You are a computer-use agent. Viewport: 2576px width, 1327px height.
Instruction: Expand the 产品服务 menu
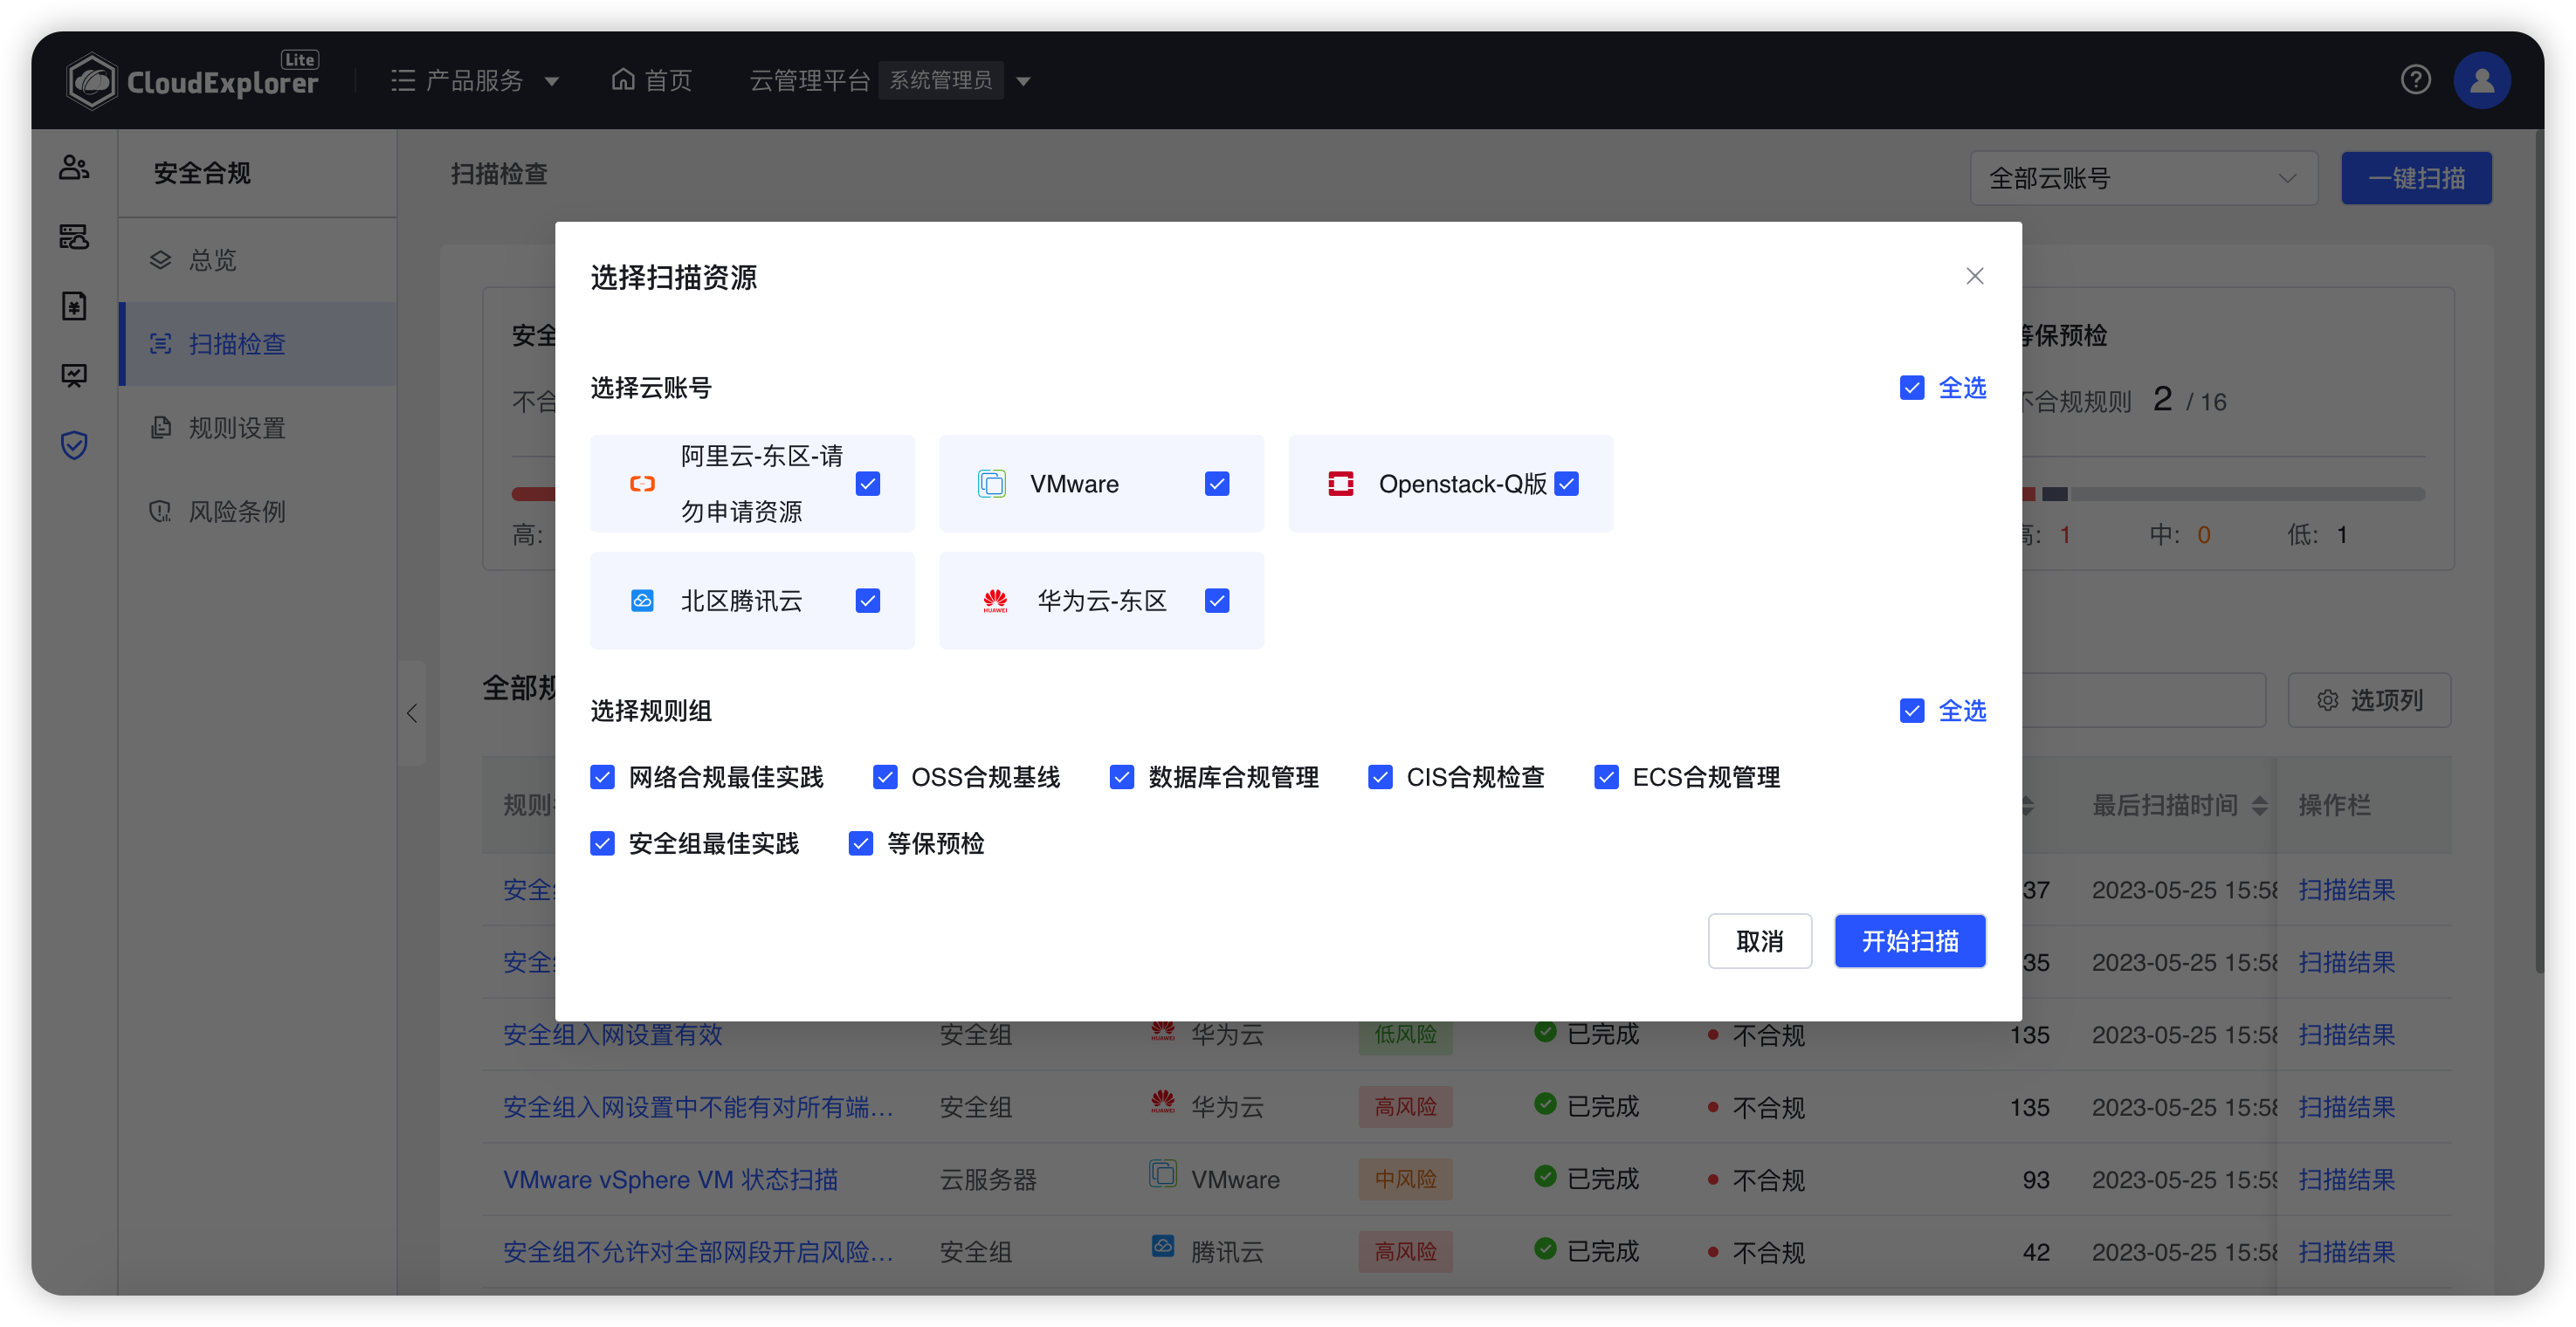(475, 80)
